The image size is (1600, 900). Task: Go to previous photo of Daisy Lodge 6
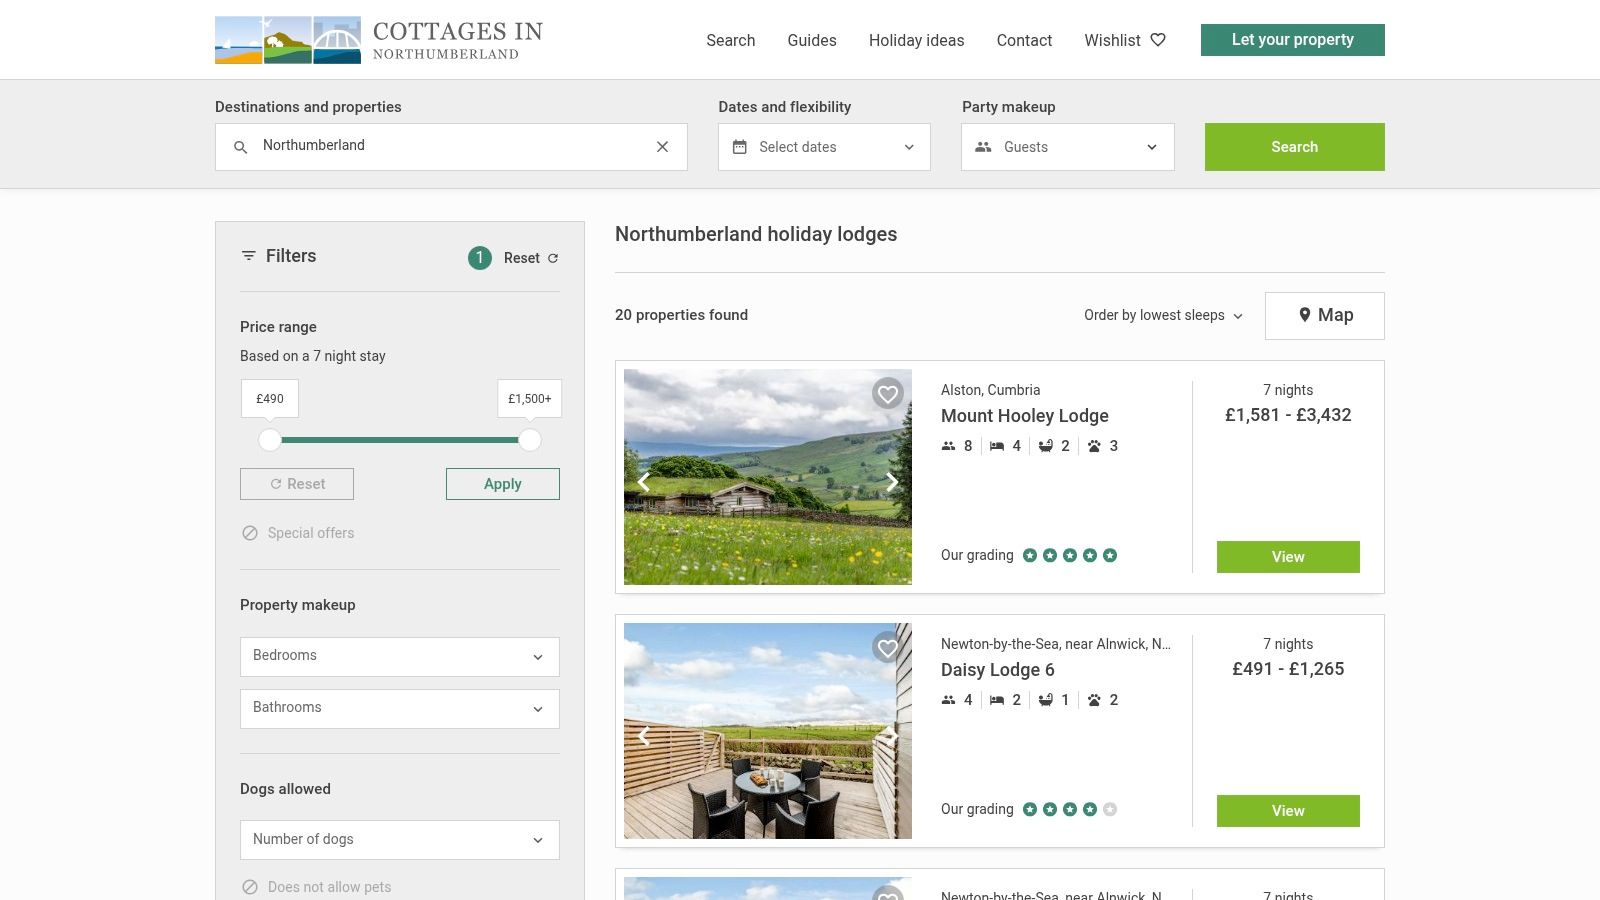(x=645, y=736)
